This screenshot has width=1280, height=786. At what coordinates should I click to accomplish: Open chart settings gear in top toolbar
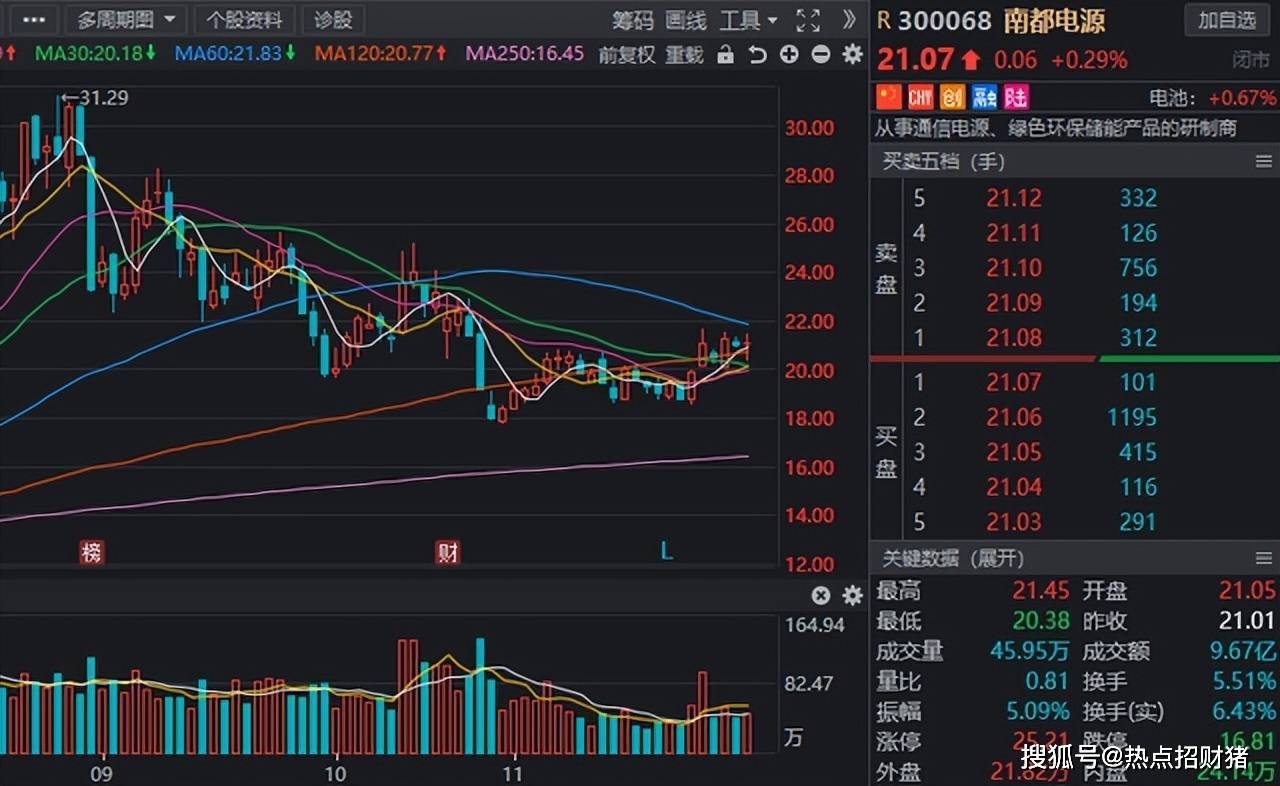(x=853, y=54)
